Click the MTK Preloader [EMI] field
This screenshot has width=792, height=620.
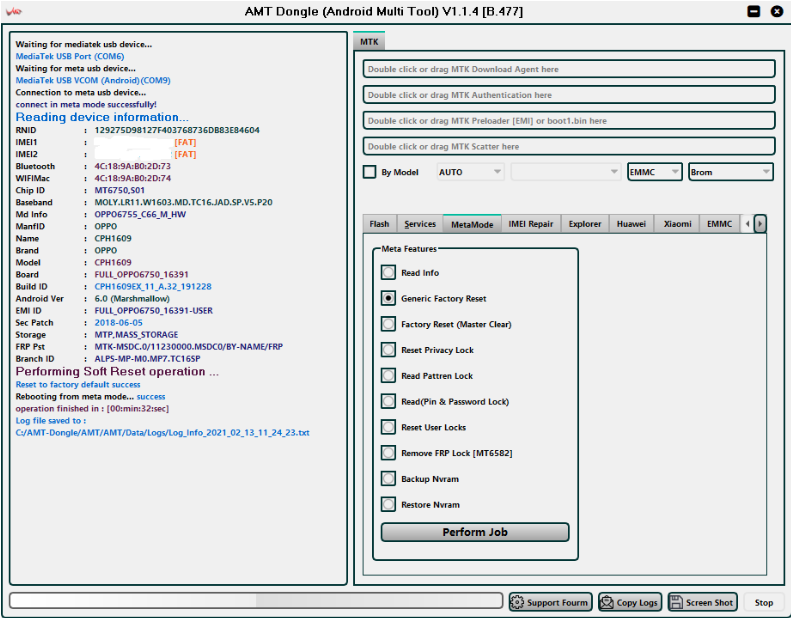569,121
